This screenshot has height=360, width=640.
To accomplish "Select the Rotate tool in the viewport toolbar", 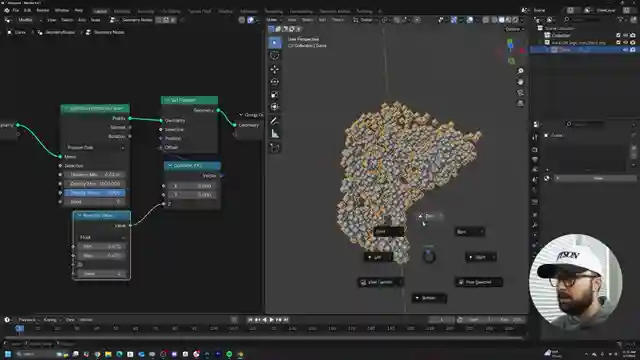I will tap(275, 82).
